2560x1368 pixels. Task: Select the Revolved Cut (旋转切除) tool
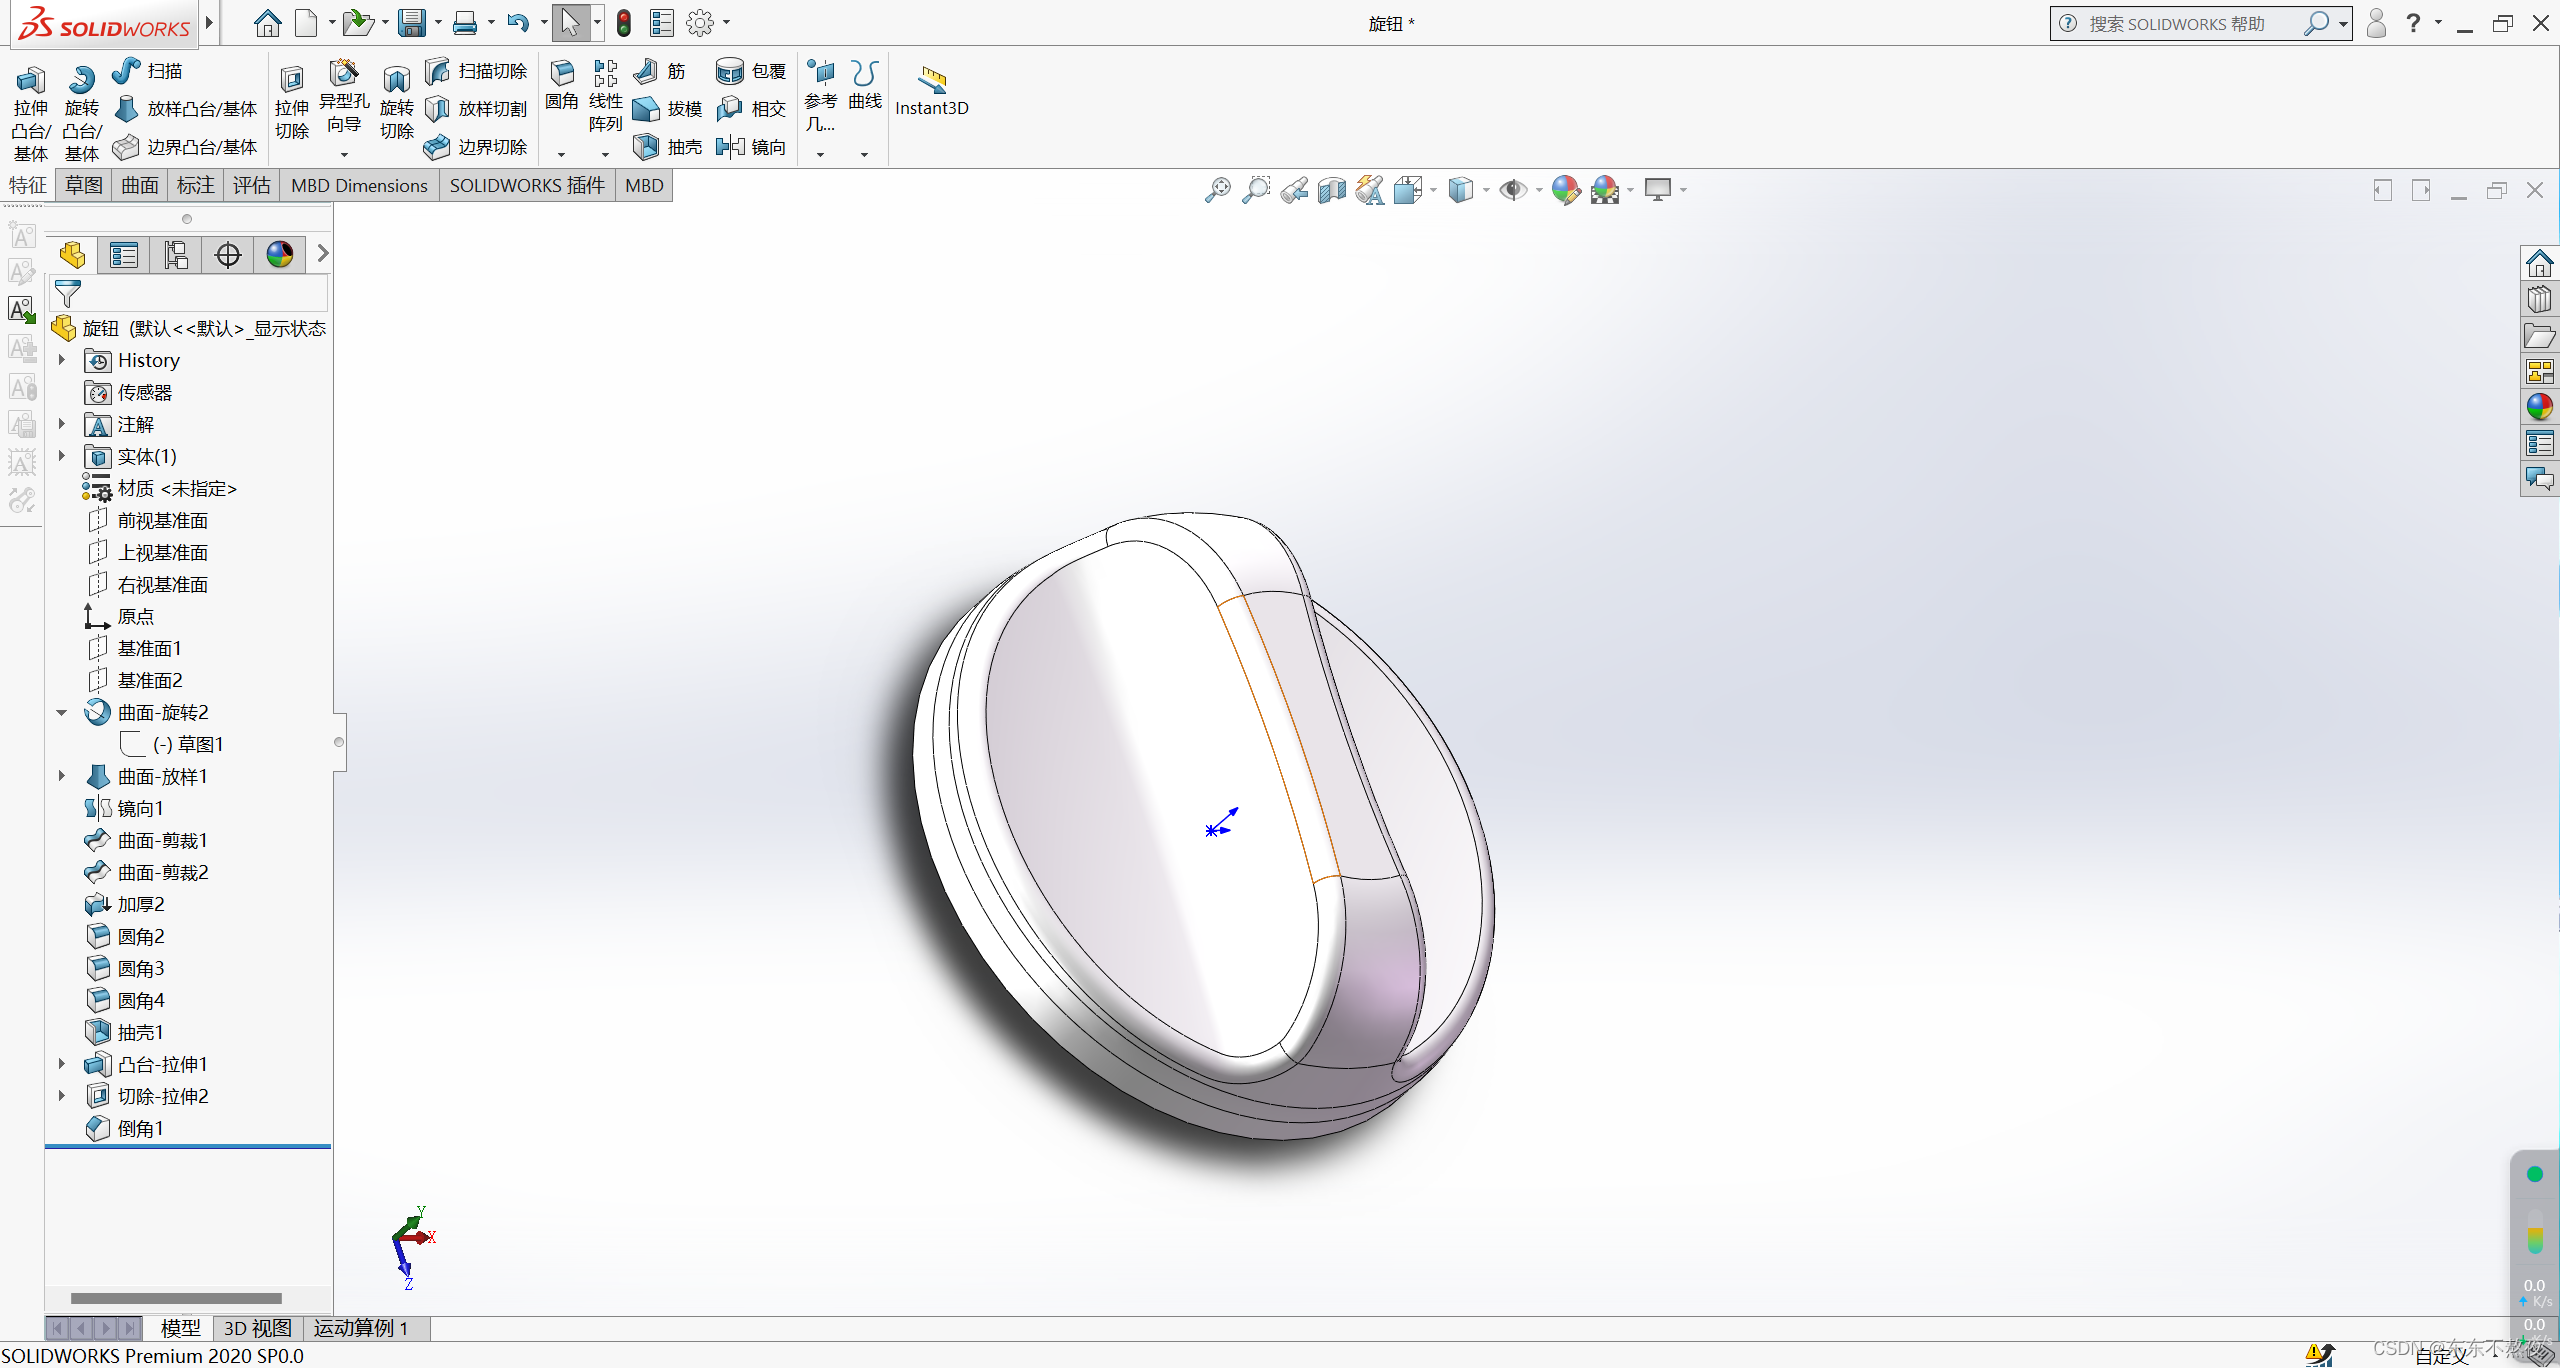[x=397, y=103]
